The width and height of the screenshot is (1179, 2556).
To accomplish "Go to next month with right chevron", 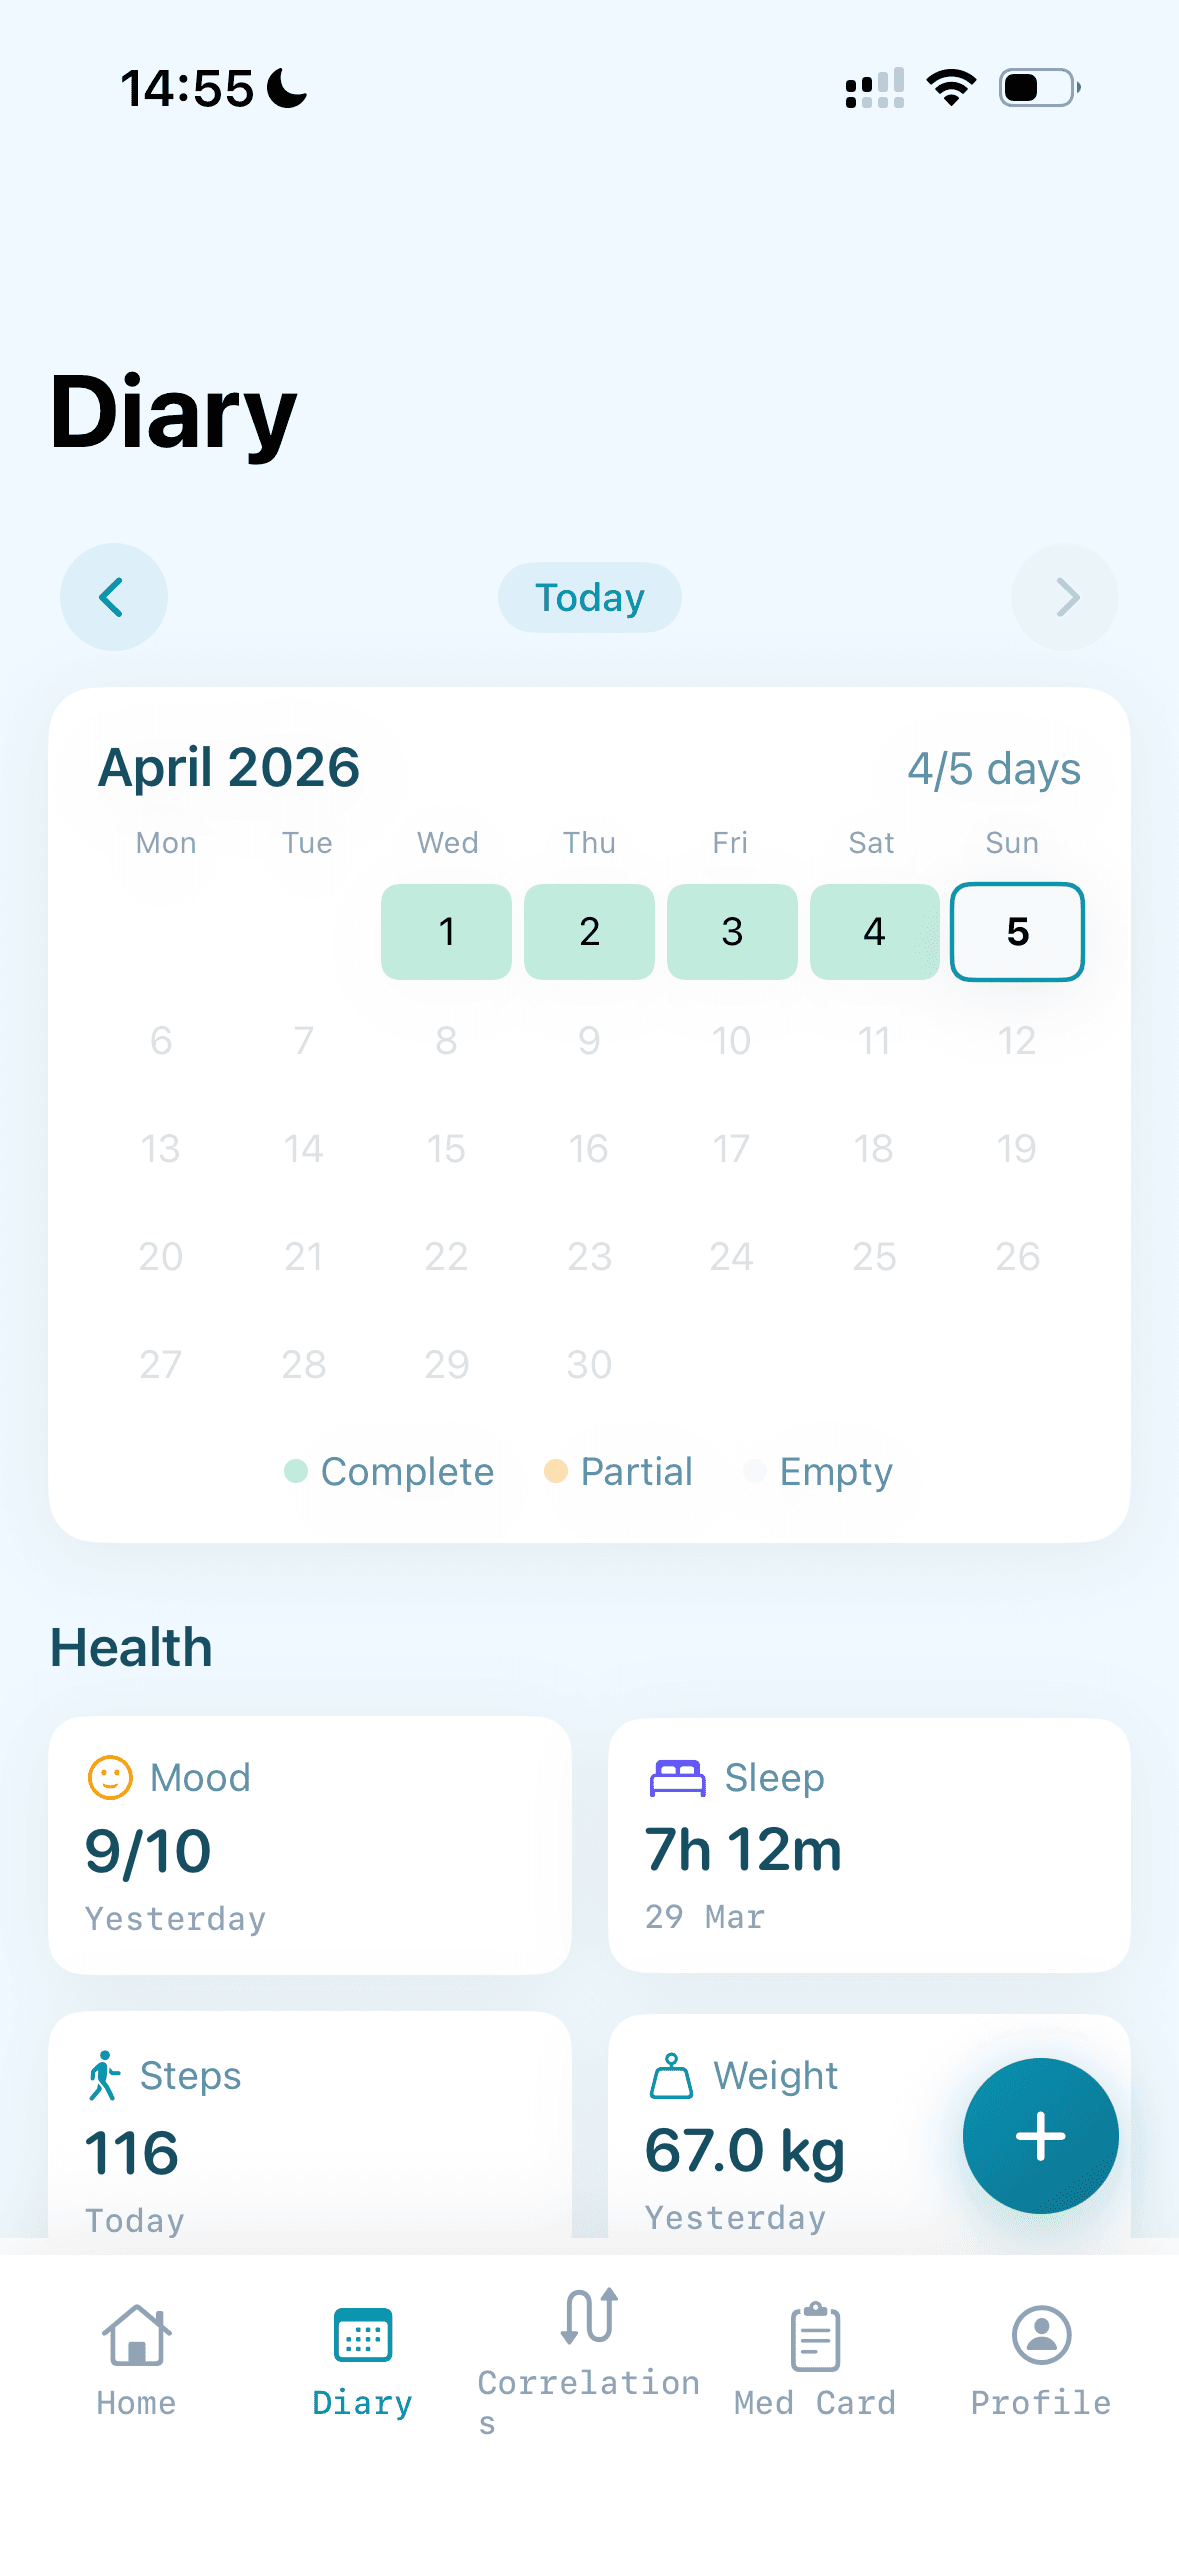I will [1065, 597].
